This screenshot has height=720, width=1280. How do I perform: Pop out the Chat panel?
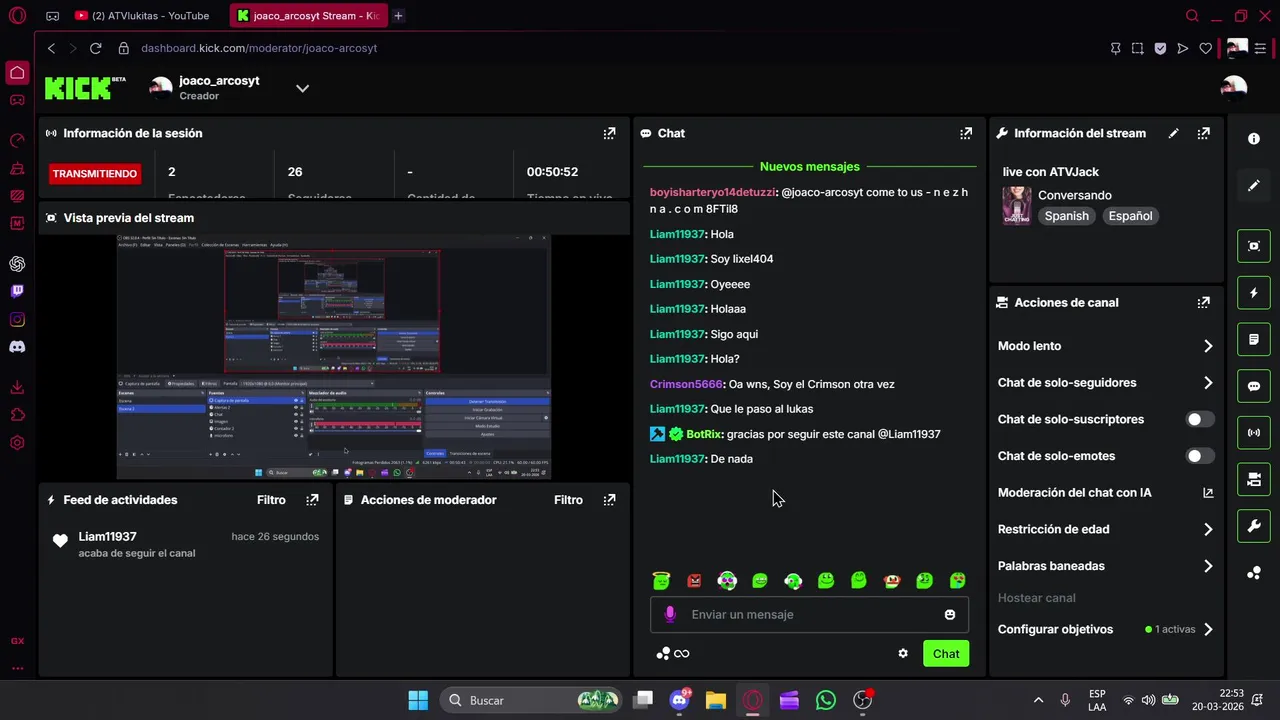point(966,133)
